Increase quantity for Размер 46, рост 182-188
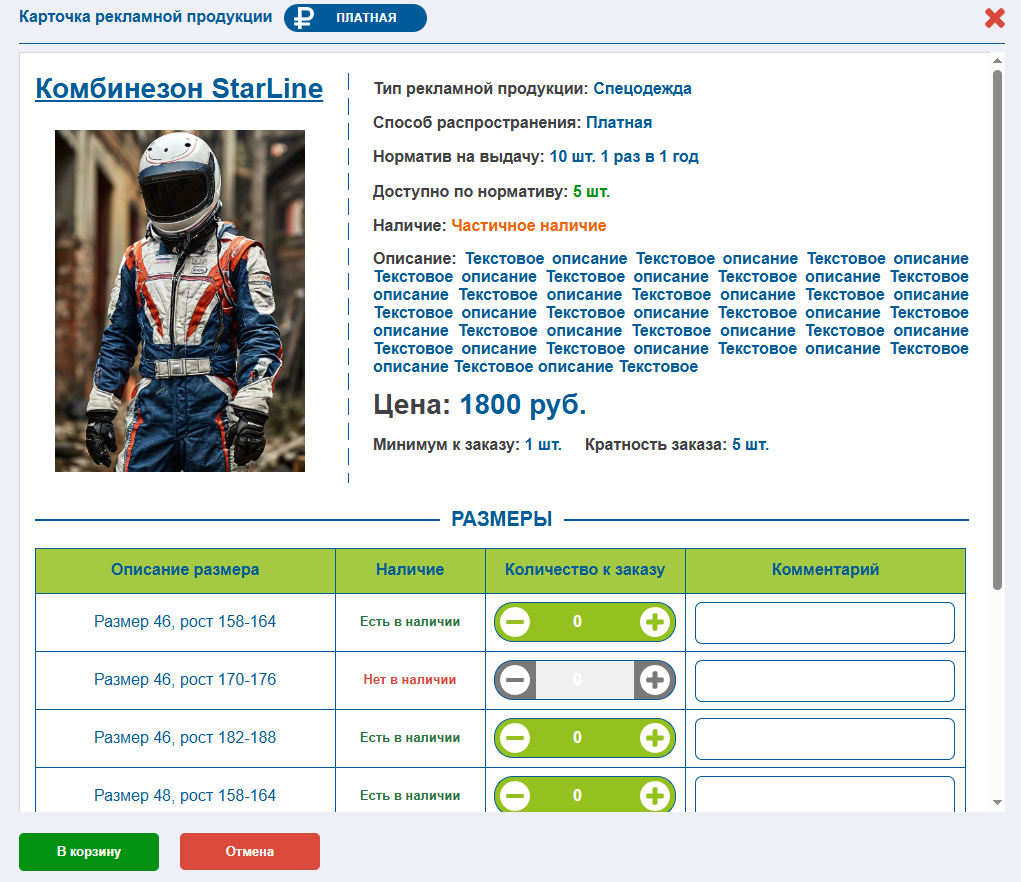Image resolution: width=1021 pixels, height=882 pixels. (654, 738)
